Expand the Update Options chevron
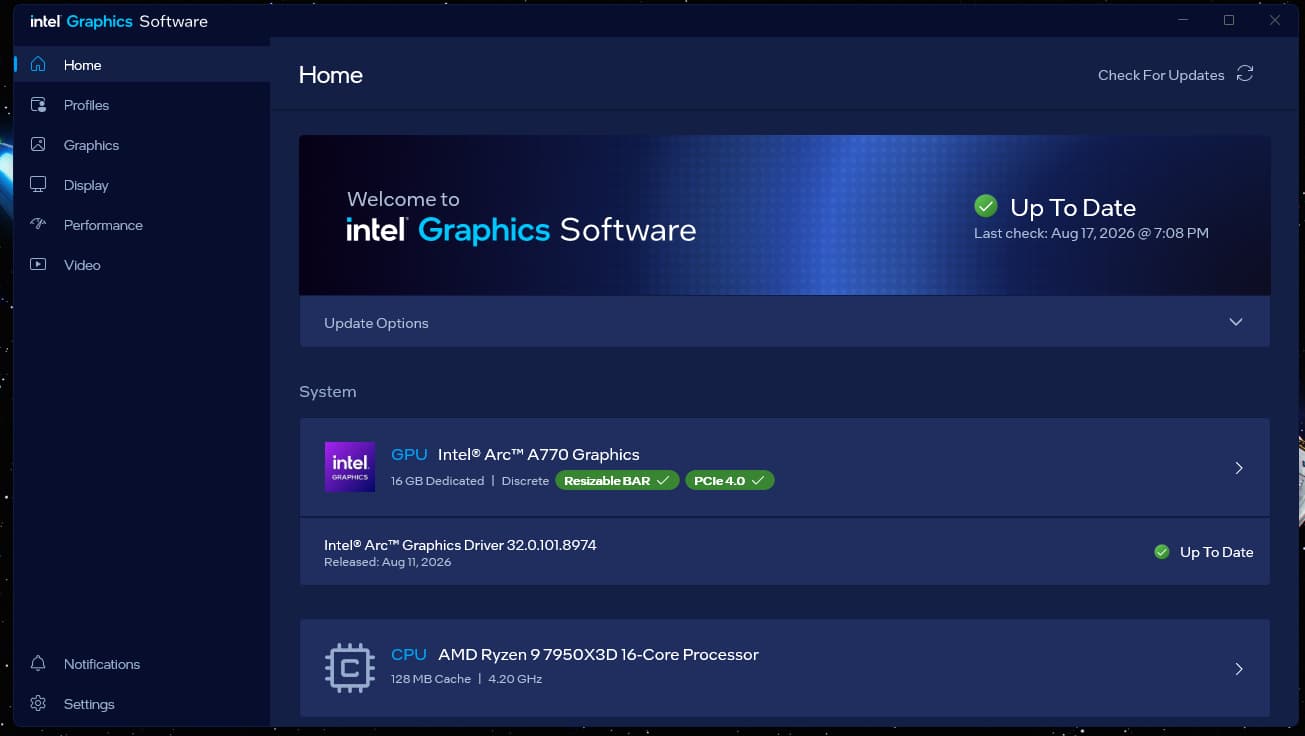This screenshot has width=1305, height=736. click(1236, 322)
